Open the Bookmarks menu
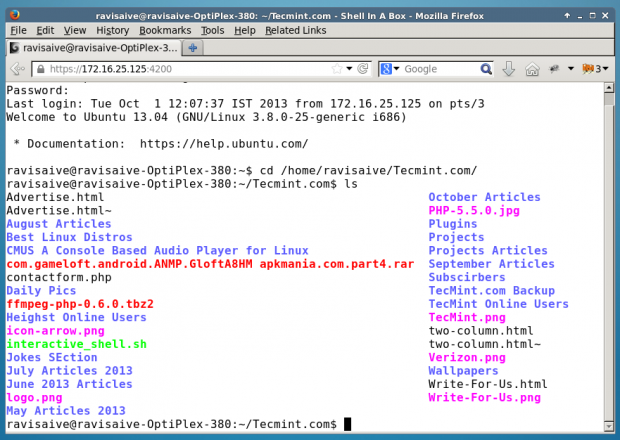This screenshot has width=620, height=440. (x=165, y=30)
